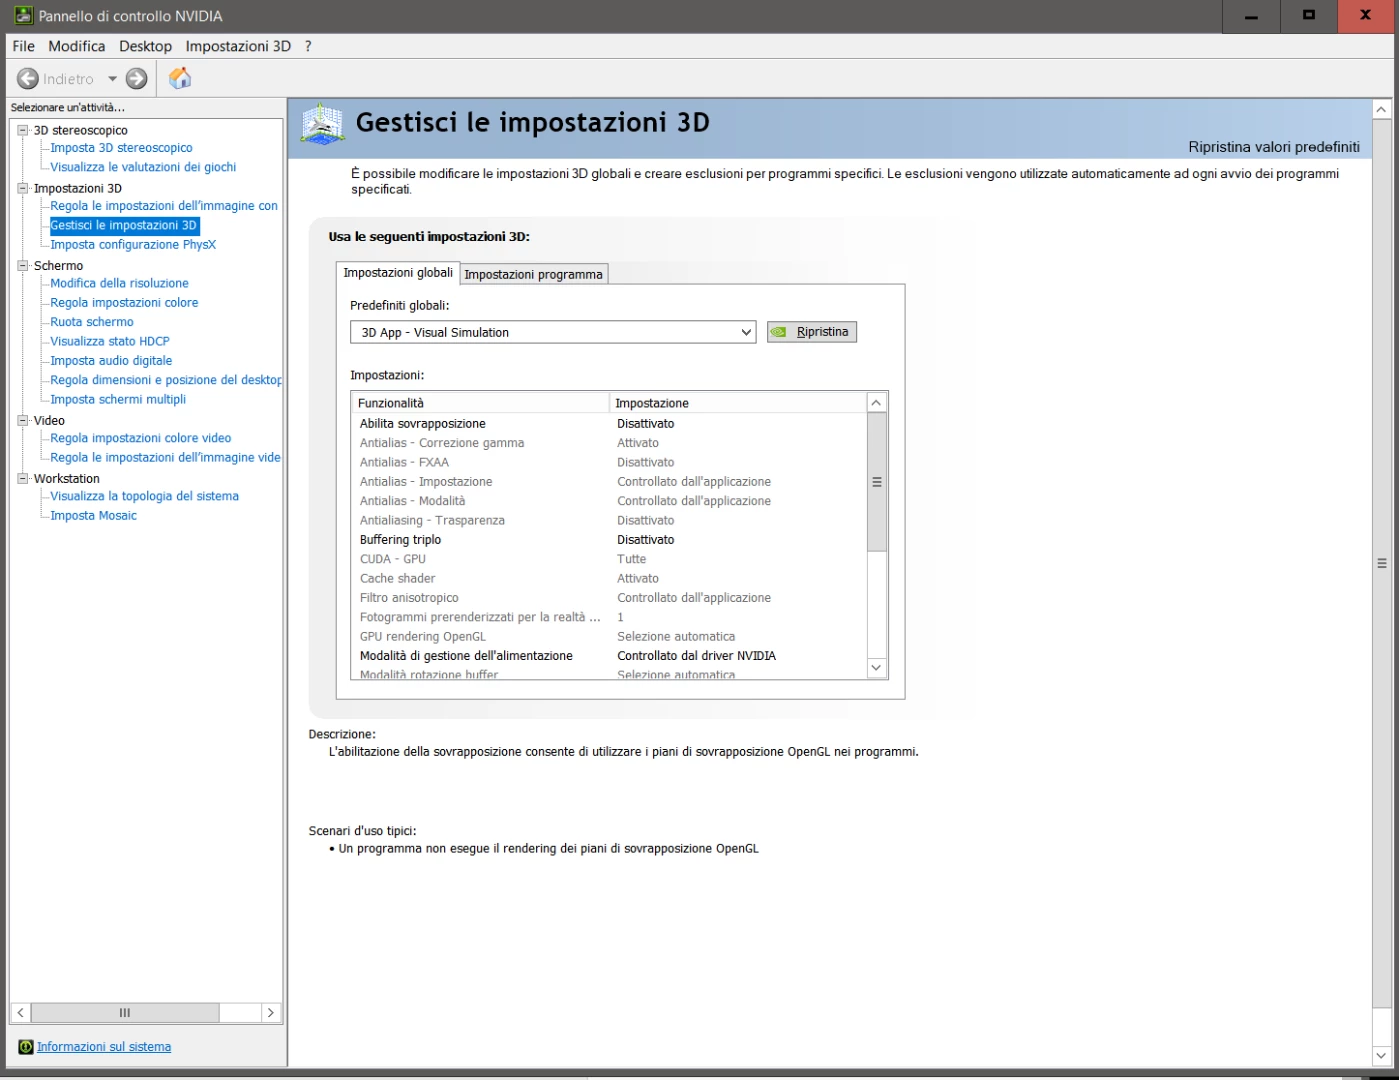Switch to Impostazioni programma tab
Screen dimensions: 1399x1080
(534, 274)
